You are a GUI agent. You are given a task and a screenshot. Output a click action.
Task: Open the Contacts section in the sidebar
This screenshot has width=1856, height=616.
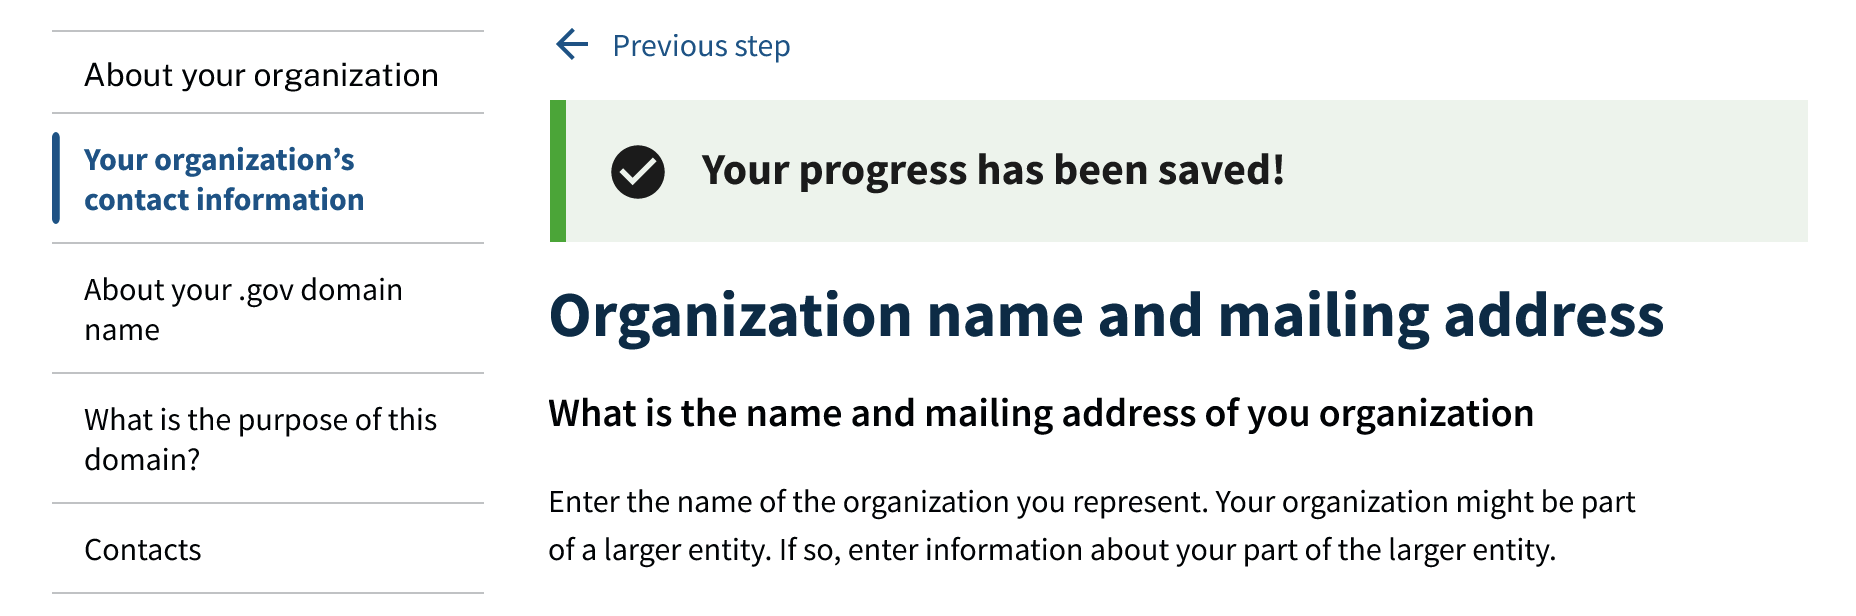142,548
